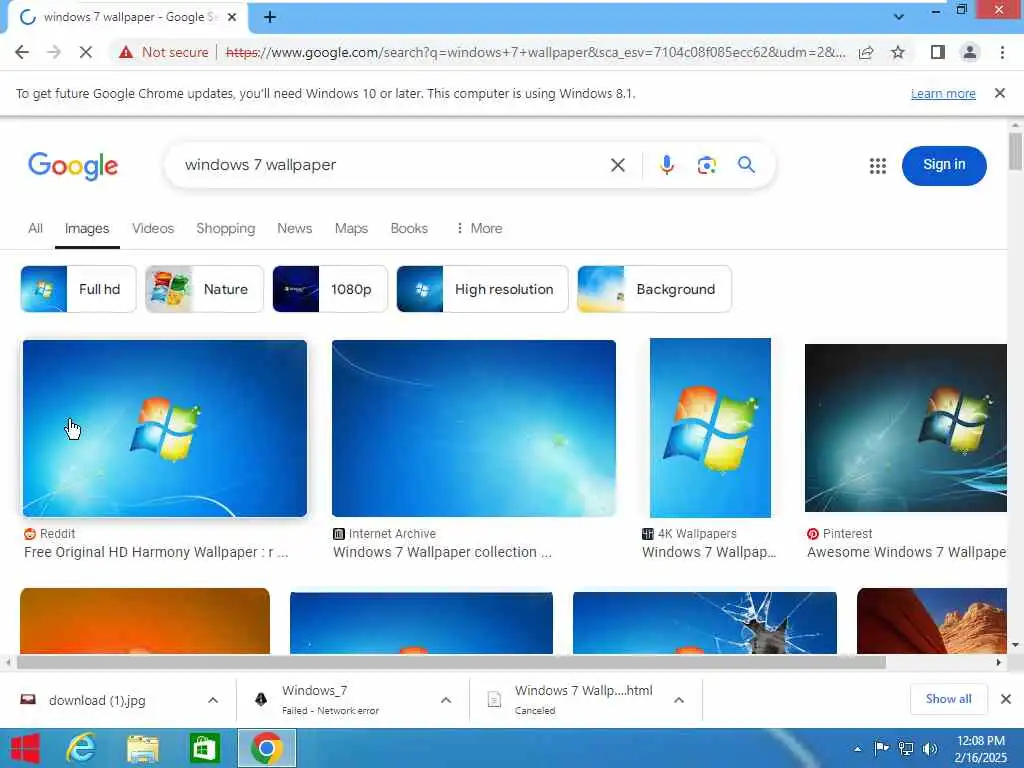Open the cracked screen wallpaper thumbnail
1024x768 pixels.
pyautogui.click(x=705, y=622)
